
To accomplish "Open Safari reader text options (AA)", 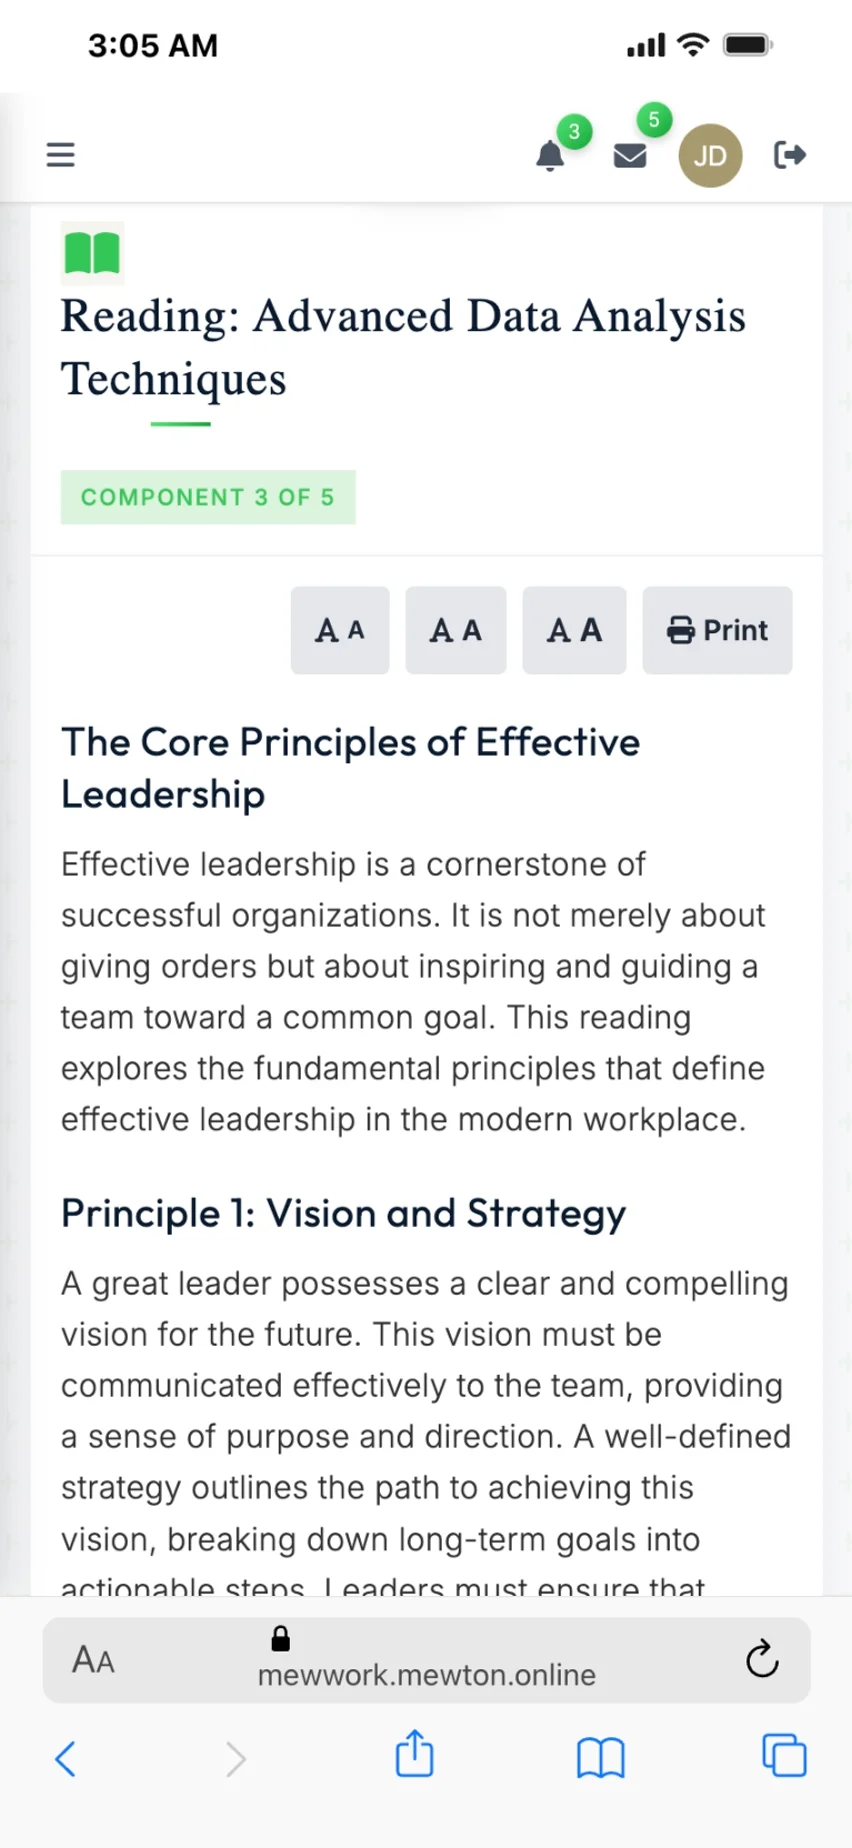I will [x=93, y=1660].
